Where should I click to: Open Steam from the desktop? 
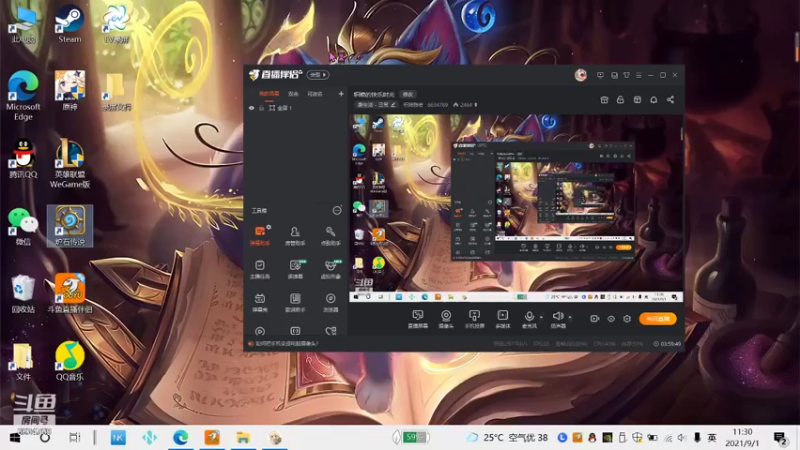click(69, 24)
